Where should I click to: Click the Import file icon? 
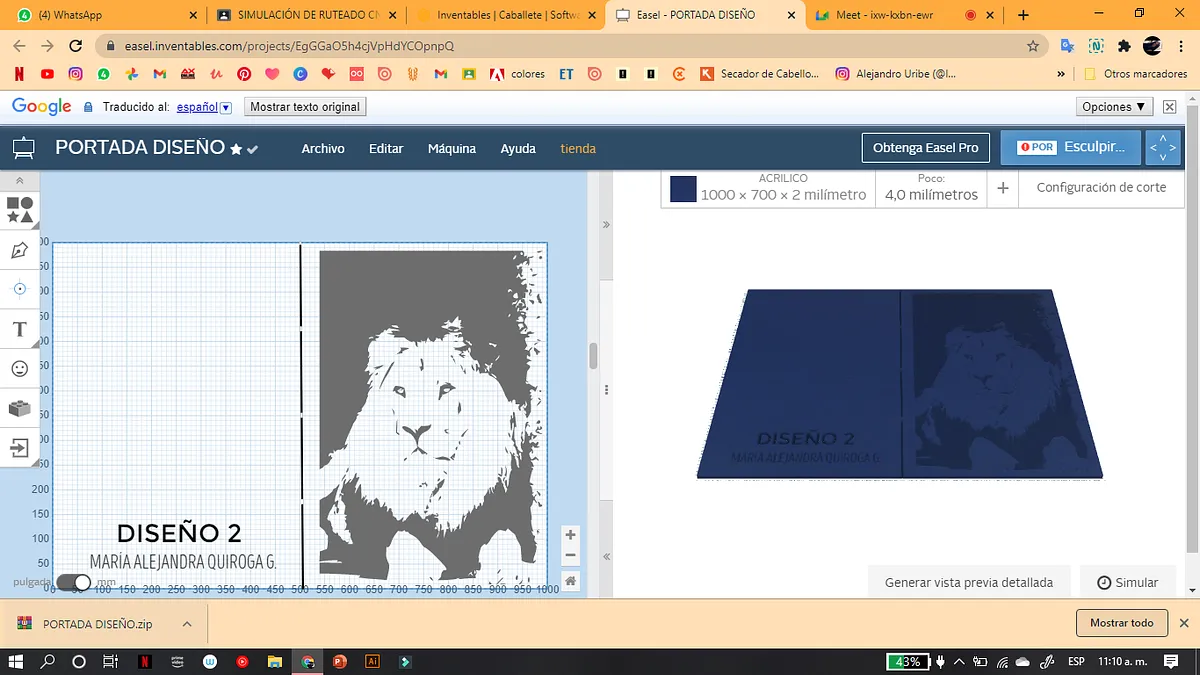point(19,448)
